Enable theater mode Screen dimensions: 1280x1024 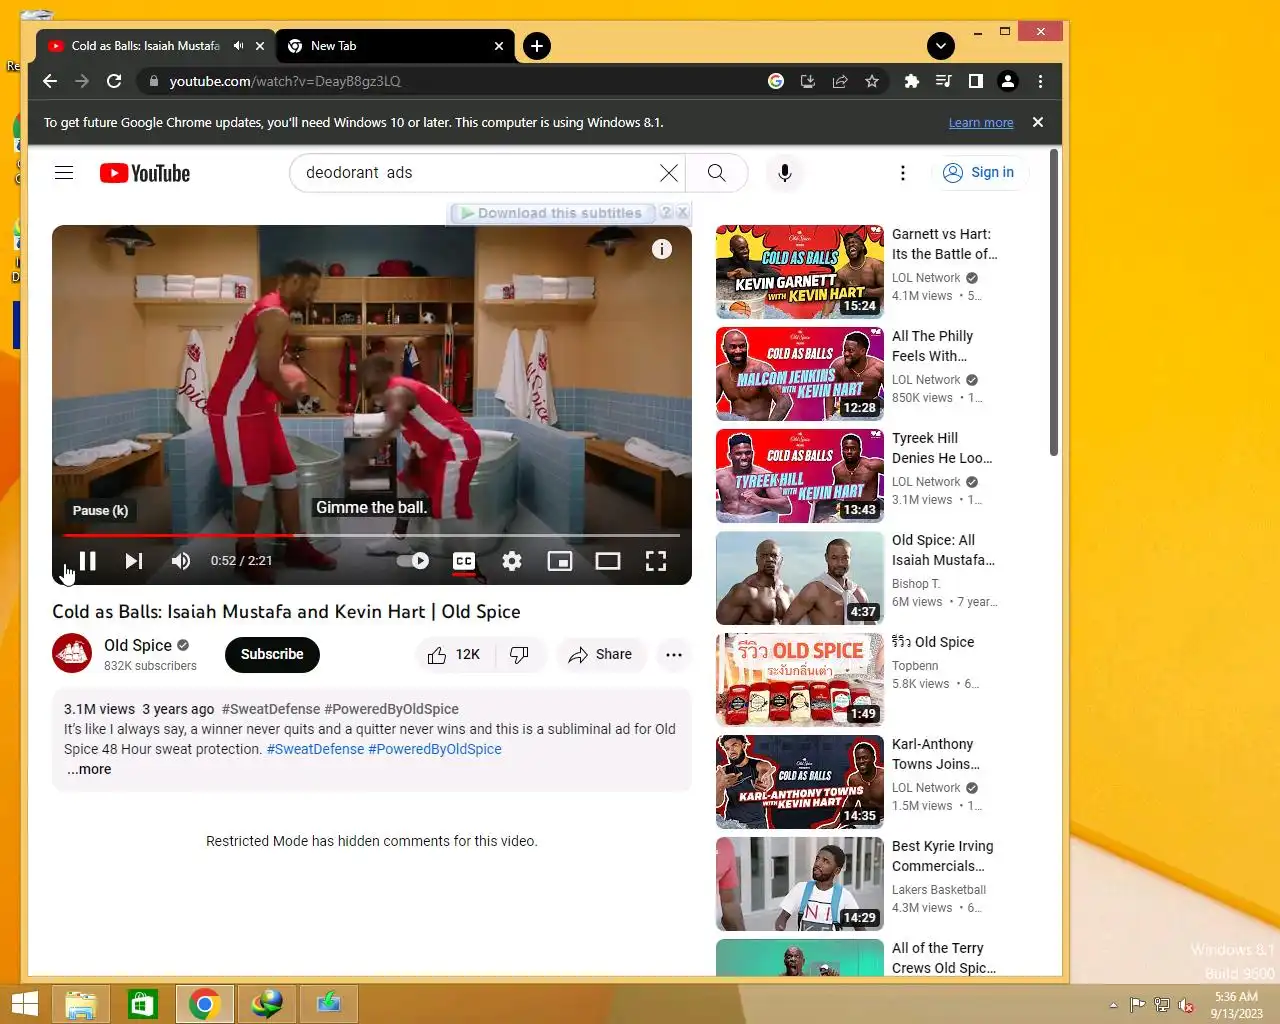pyautogui.click(x=608, y=561)
